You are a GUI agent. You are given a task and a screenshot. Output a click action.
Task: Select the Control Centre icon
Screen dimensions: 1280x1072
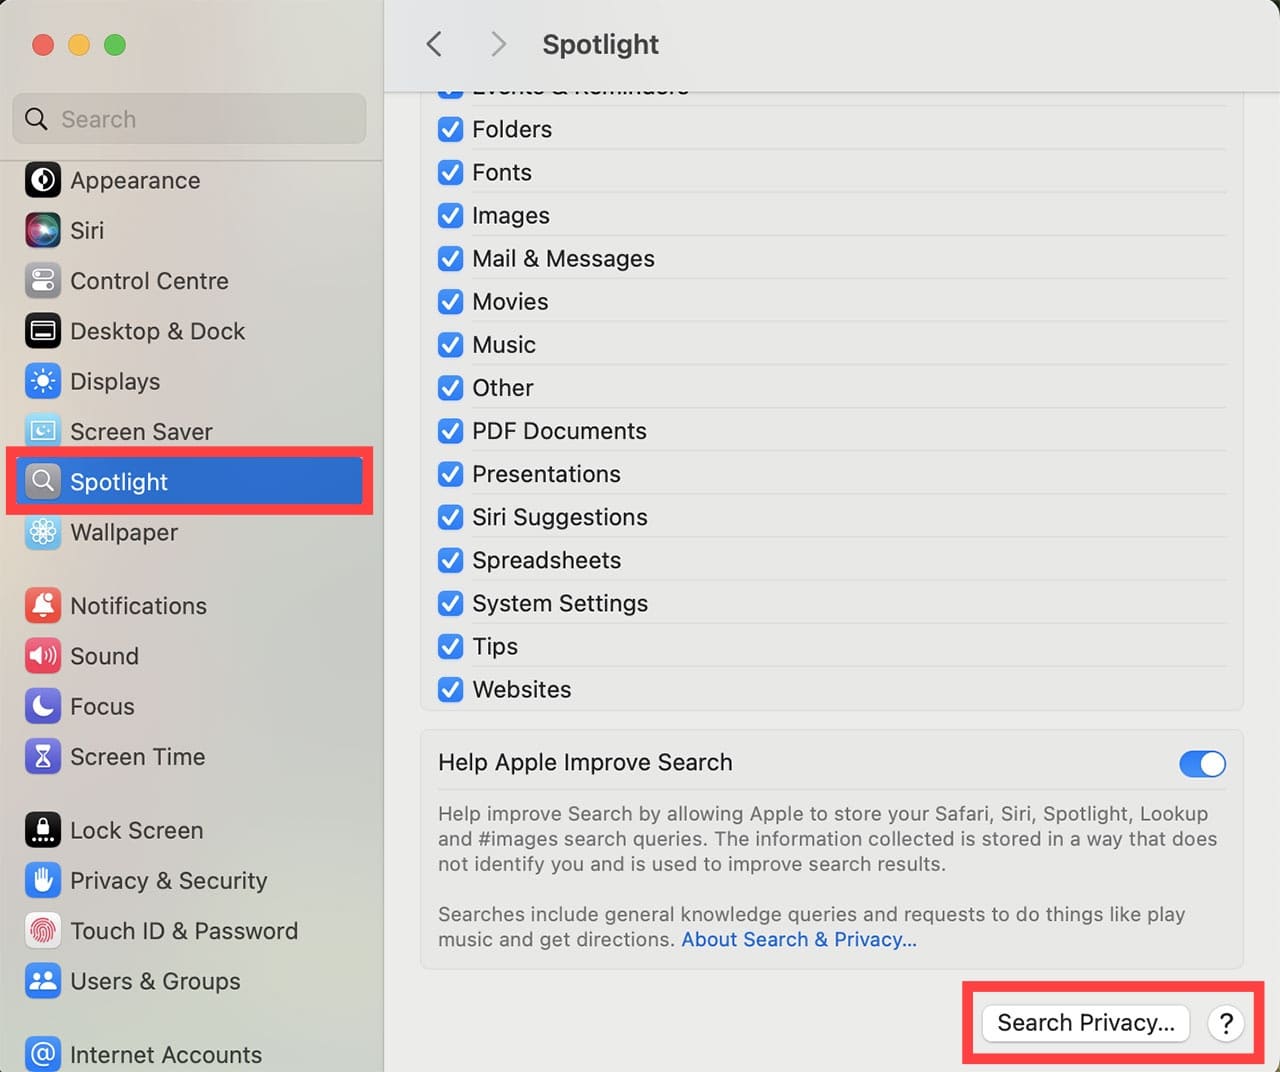pos(43,281)
